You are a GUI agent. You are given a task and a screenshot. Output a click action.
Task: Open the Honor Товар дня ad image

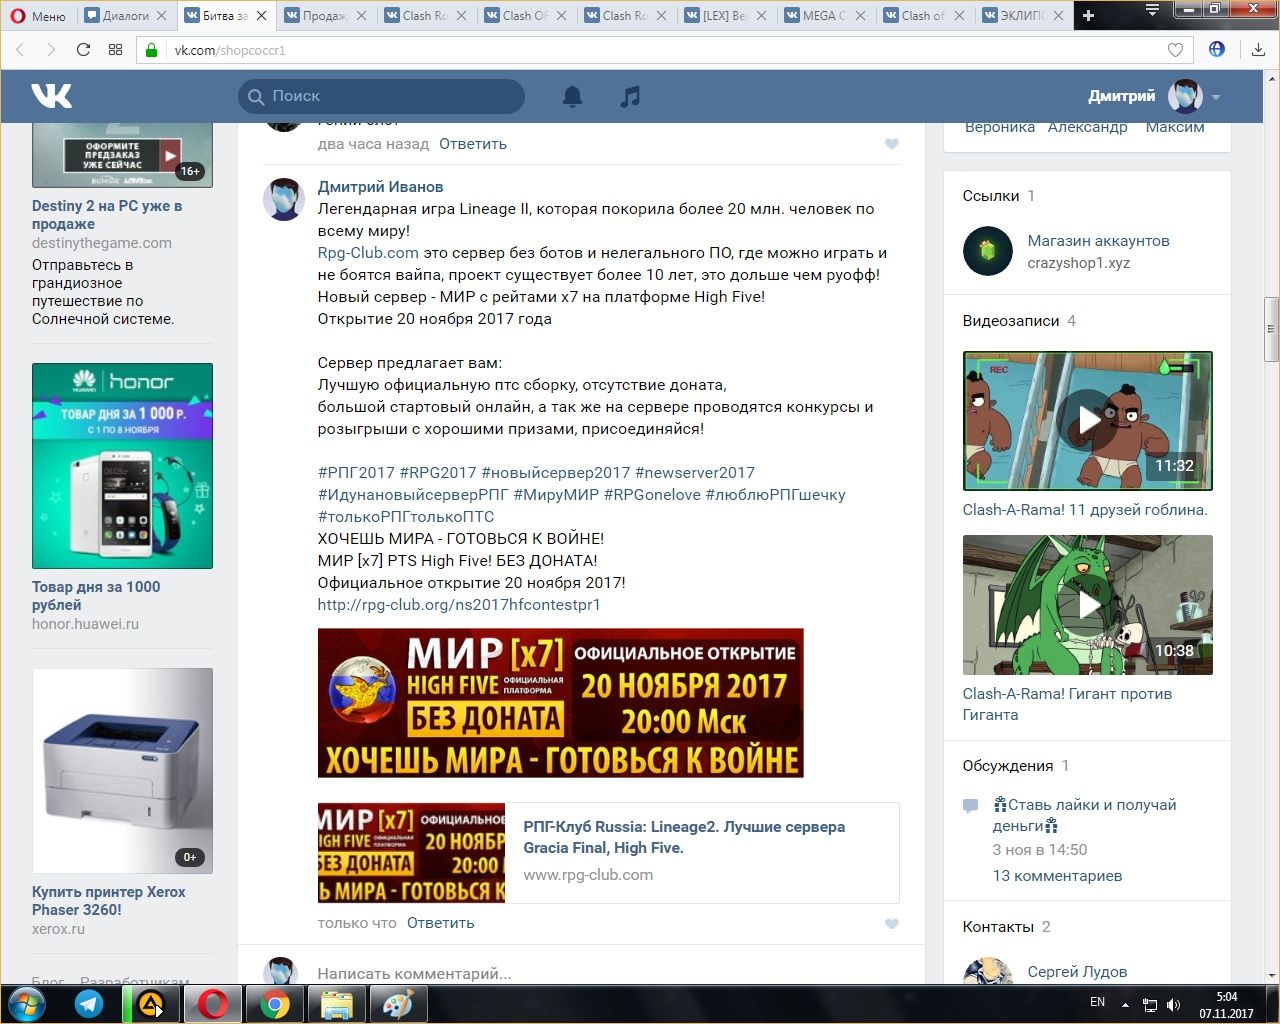(122, 466)
